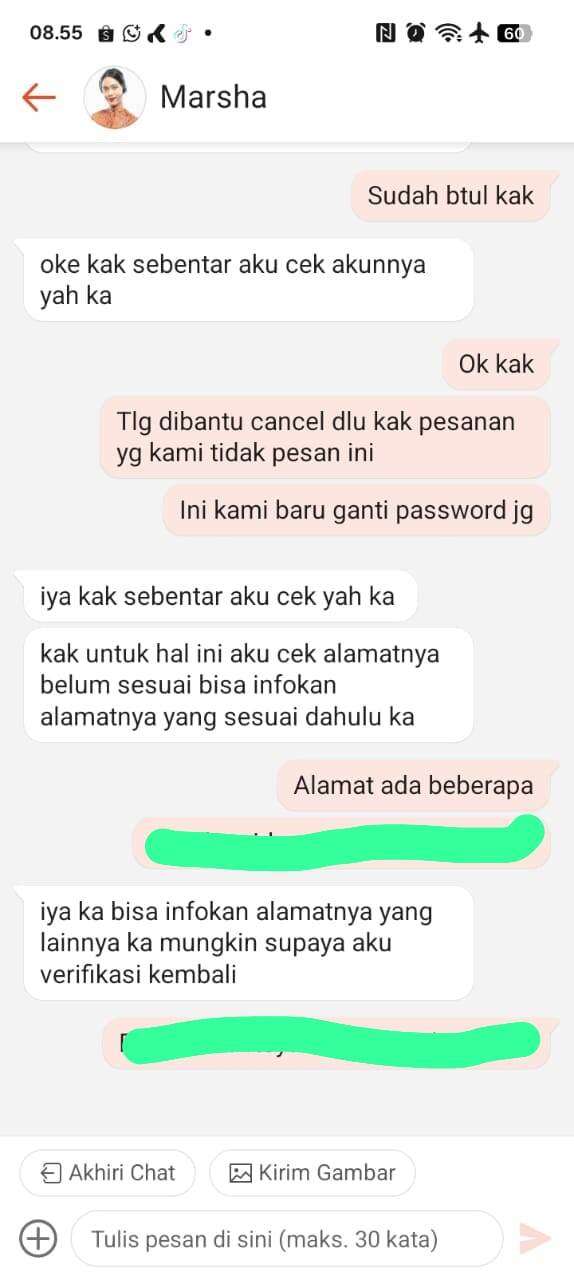Select the "Sudah btul kak" message
Screen dimensions: 574x1280
coord(451,195)
